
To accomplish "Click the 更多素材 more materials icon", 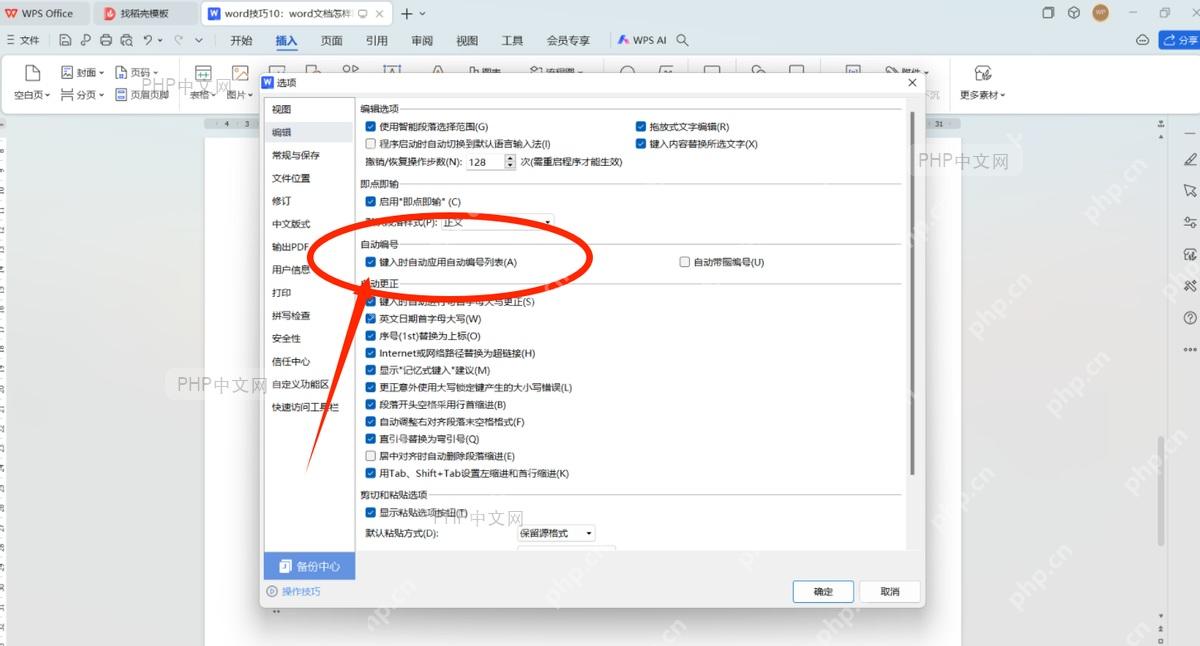I will pos(983,73).
